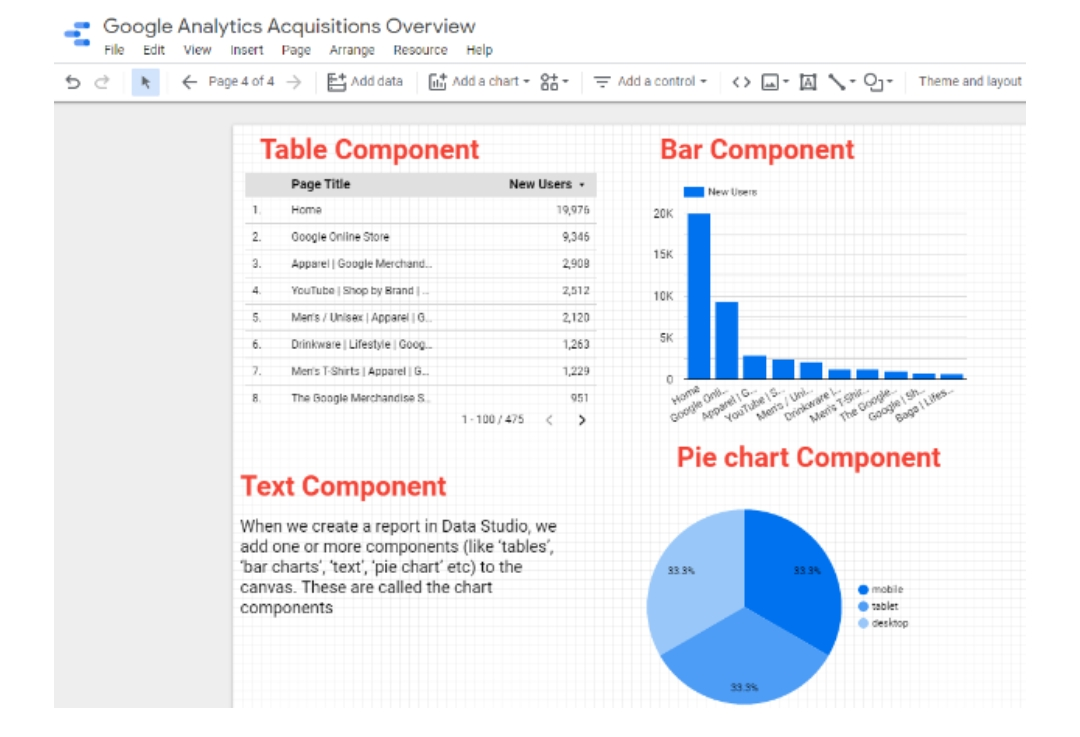Select the Home row in the table
This screenshot has width=1080, height=737.
pyautogui.click(x=420, y=210)
